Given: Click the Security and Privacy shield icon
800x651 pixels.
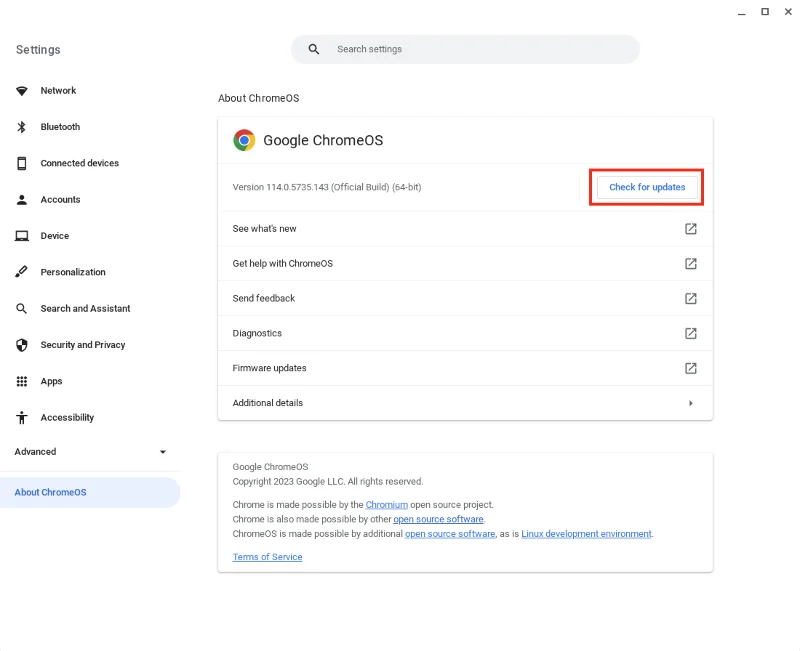Looking at the screenshot, I should coord(21,344).
